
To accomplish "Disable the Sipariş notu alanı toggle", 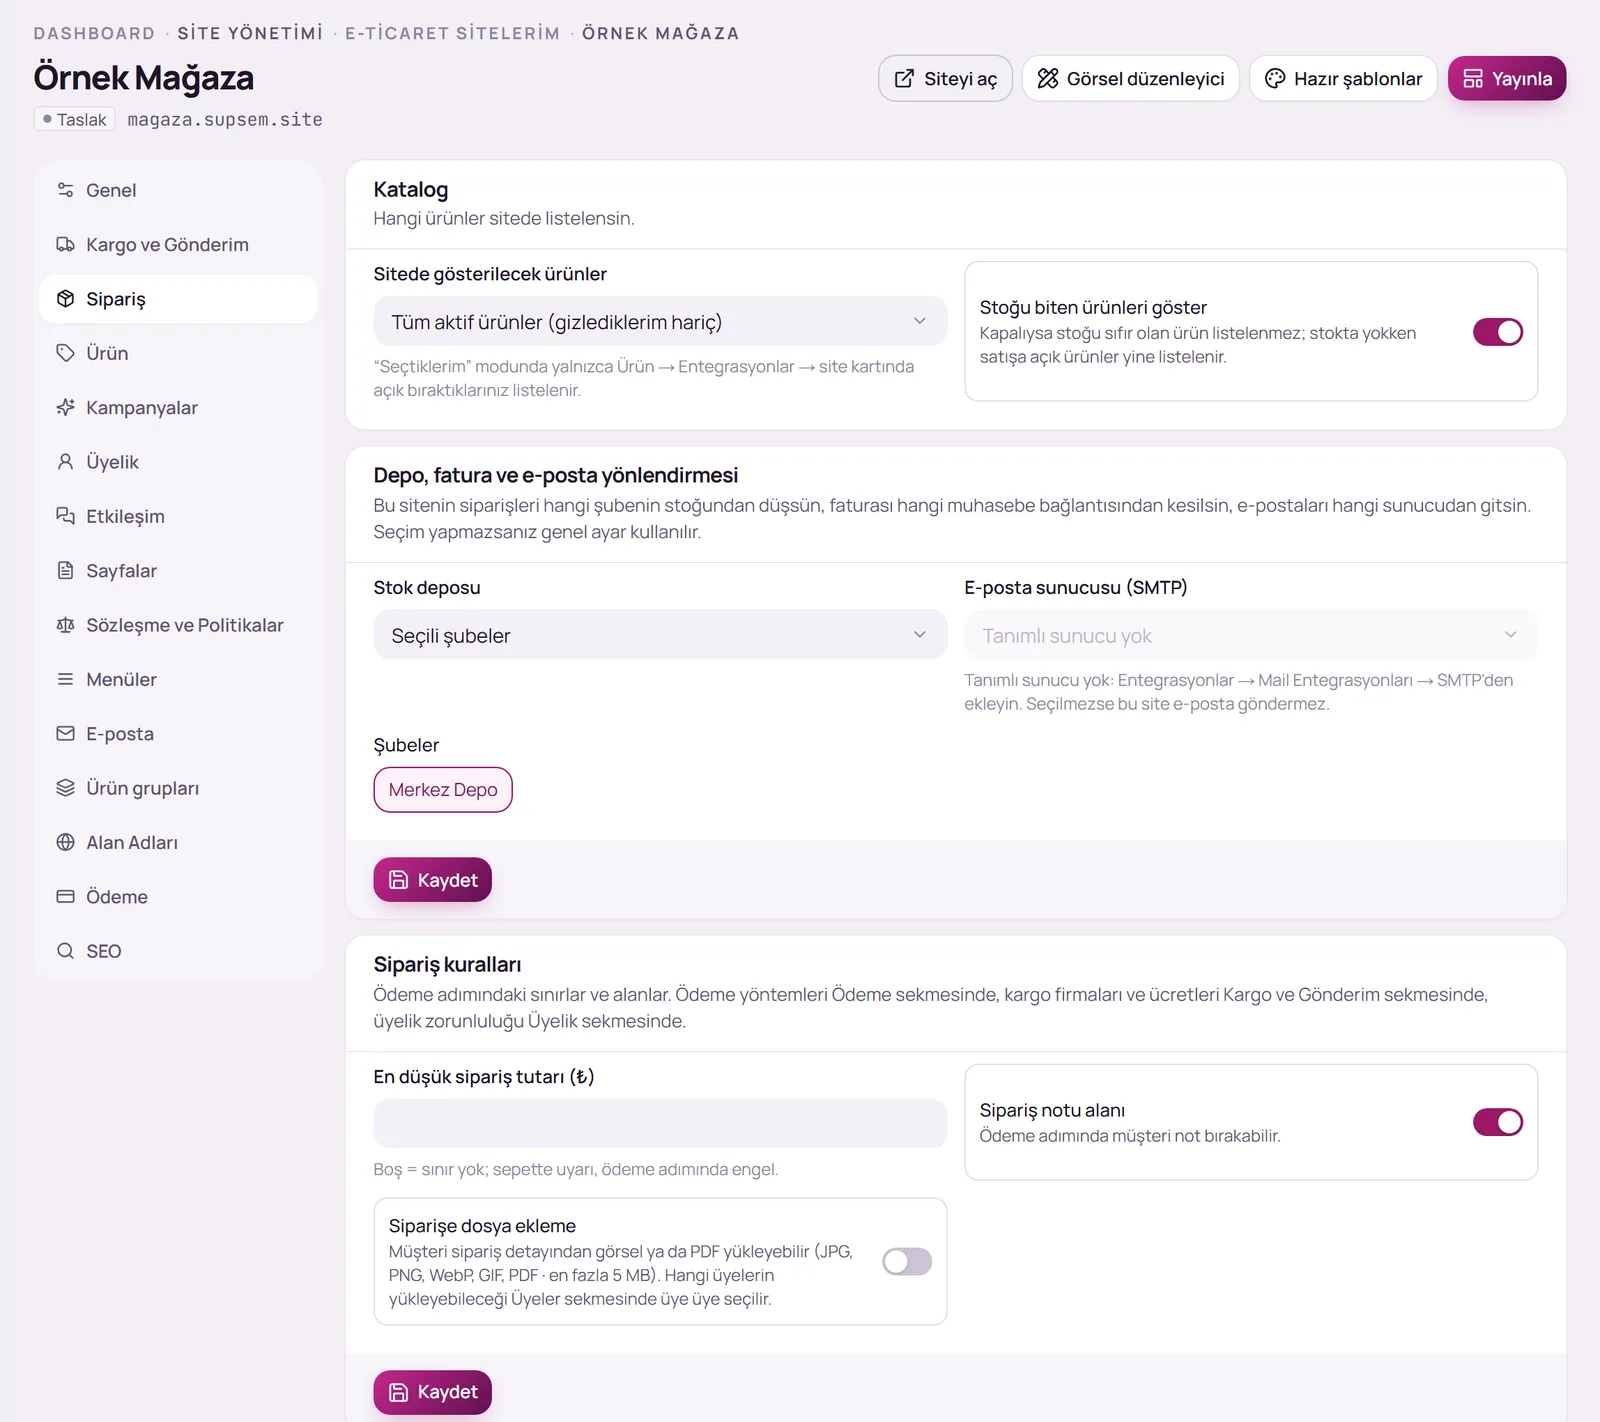I will [x=1497, y=1122].
